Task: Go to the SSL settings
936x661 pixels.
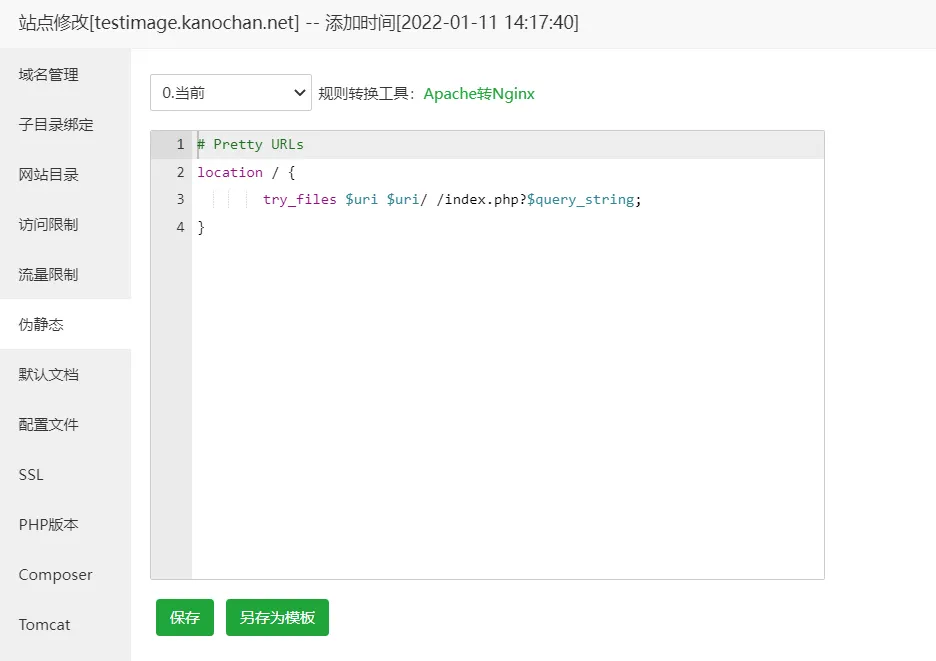Action: pos(65,475)
